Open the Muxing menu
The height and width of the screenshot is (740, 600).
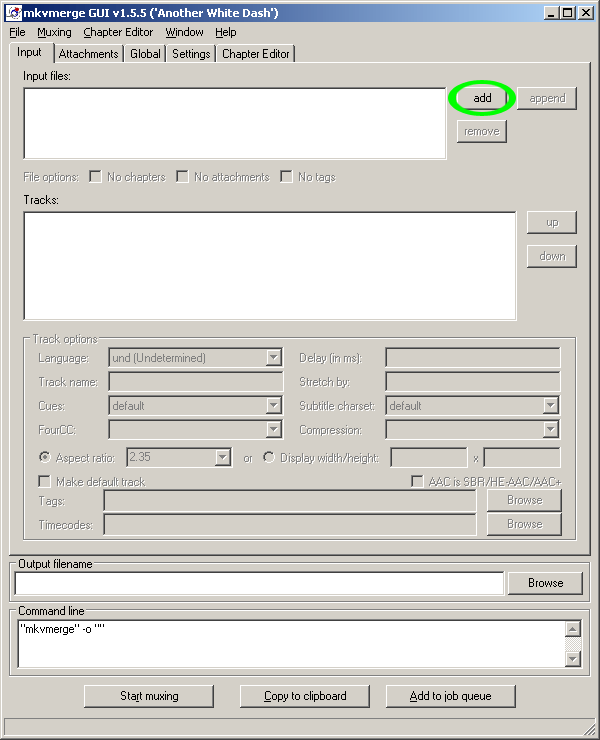coord(54,33)
